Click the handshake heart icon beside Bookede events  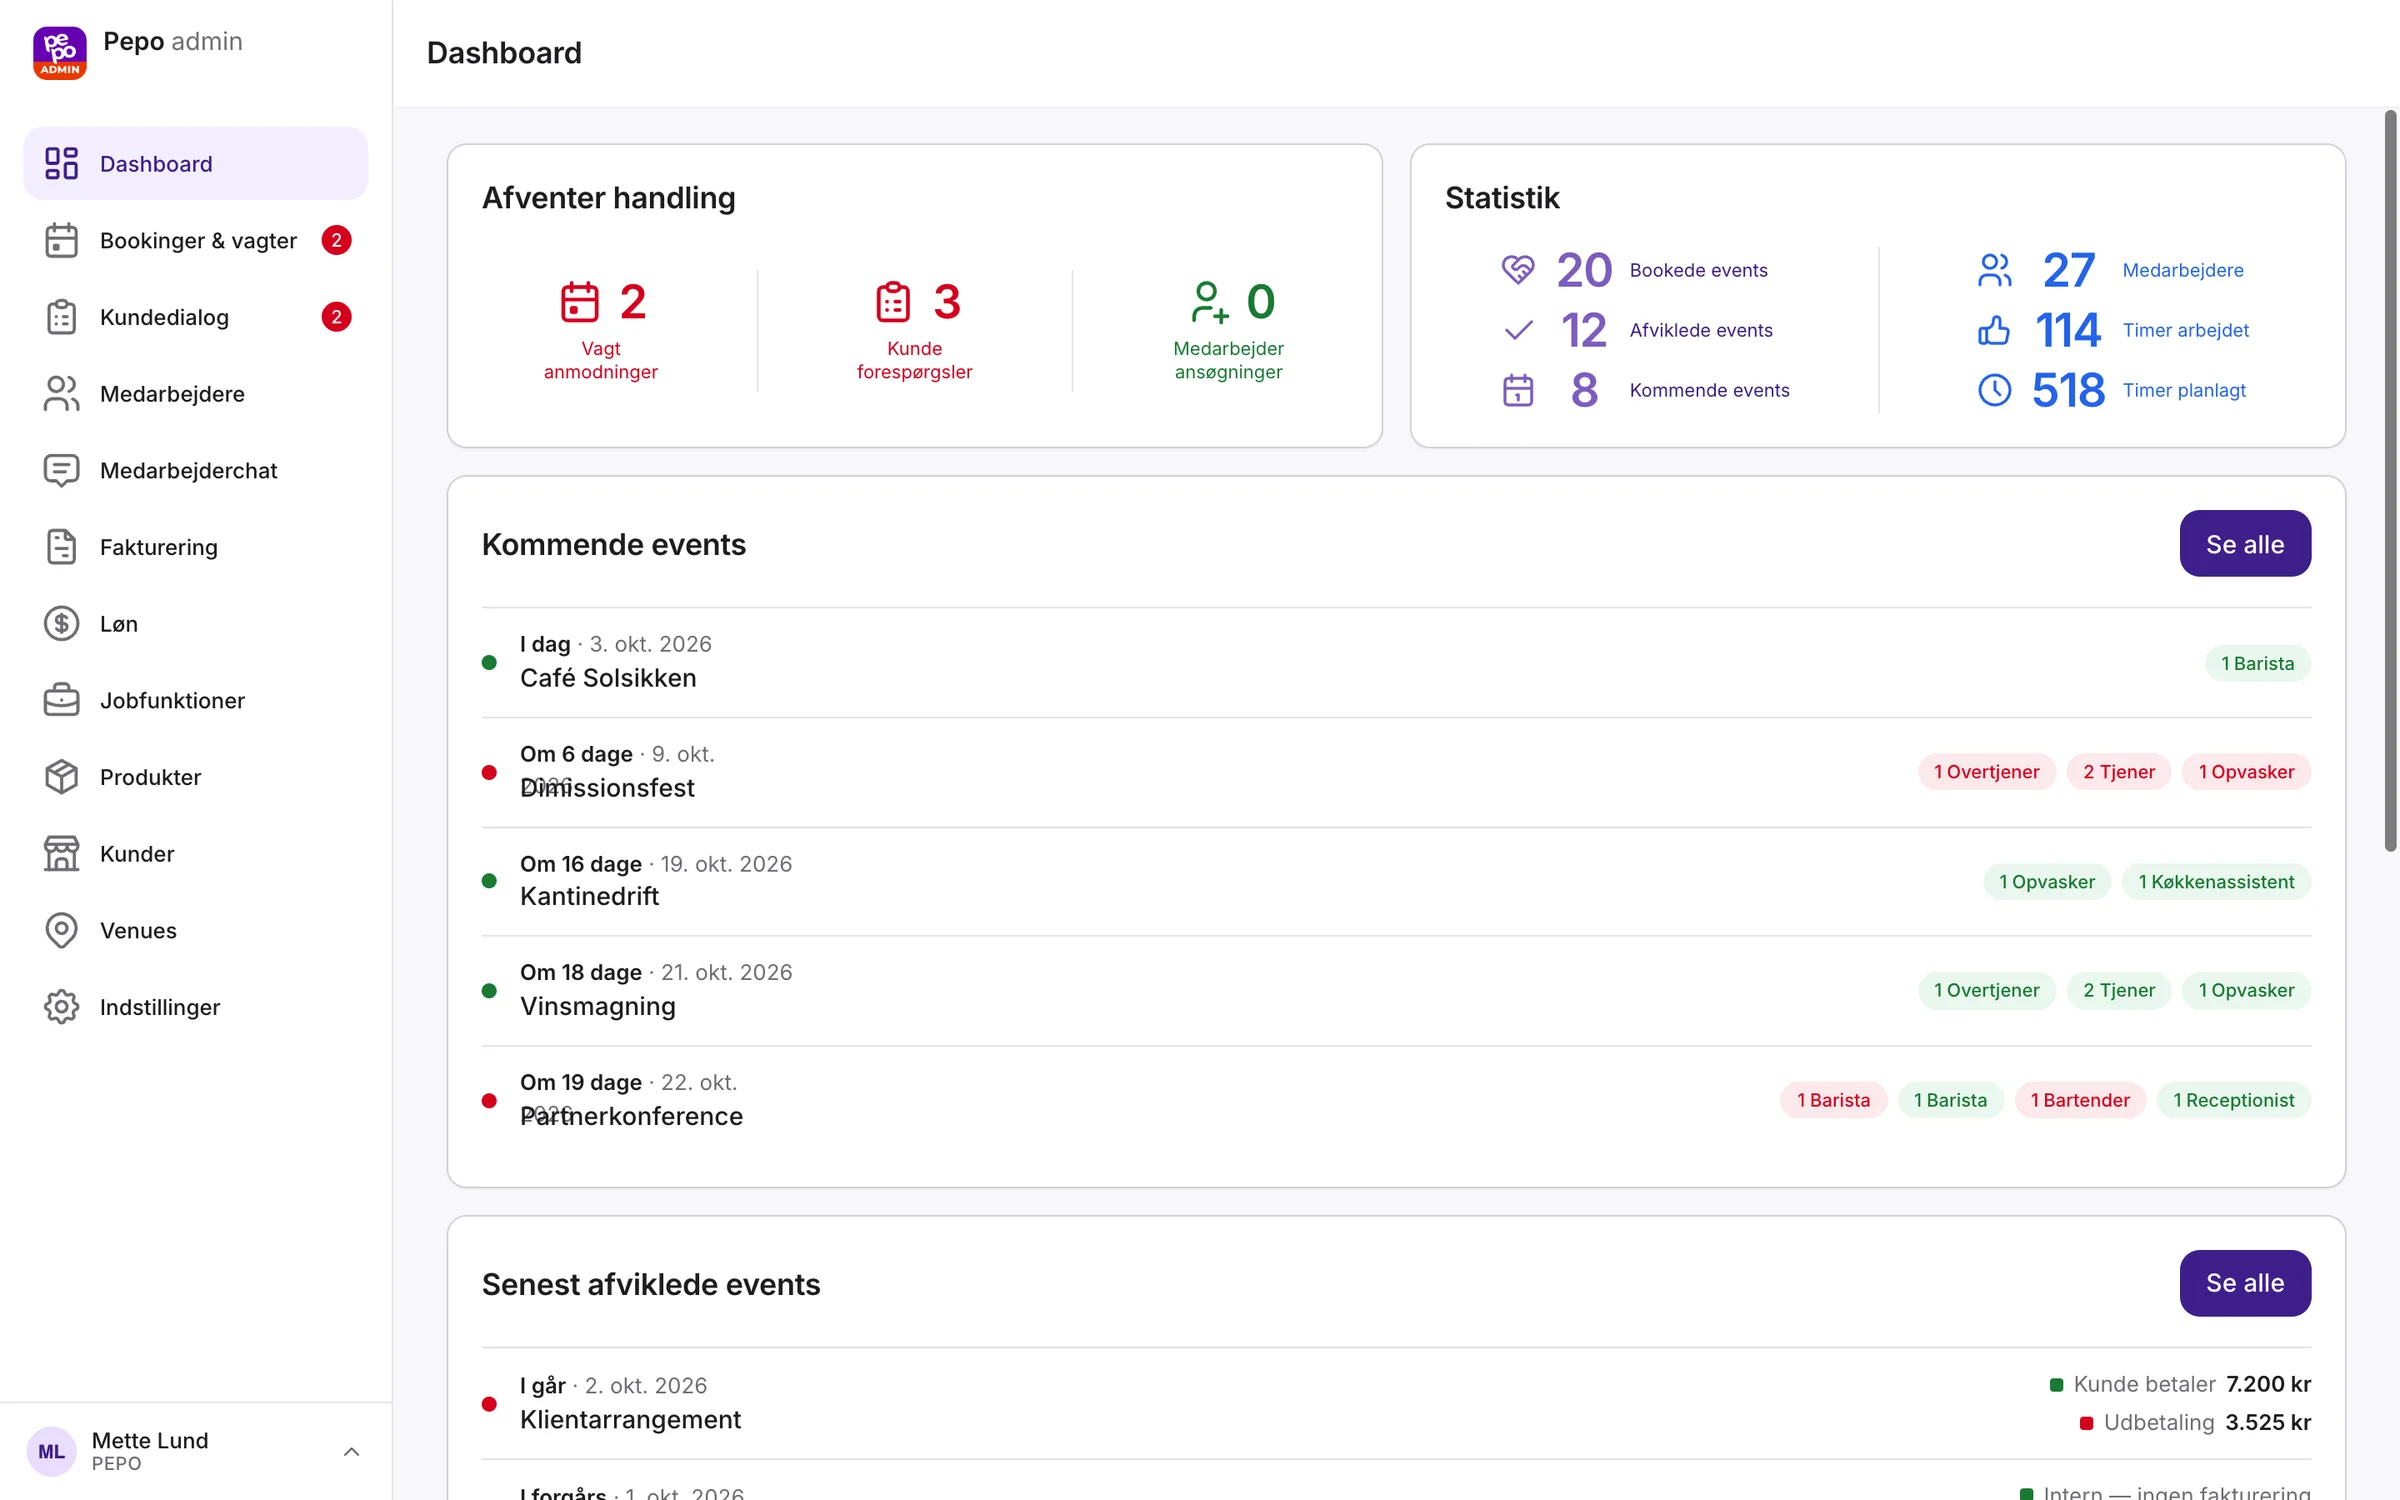coord(1518,269)
